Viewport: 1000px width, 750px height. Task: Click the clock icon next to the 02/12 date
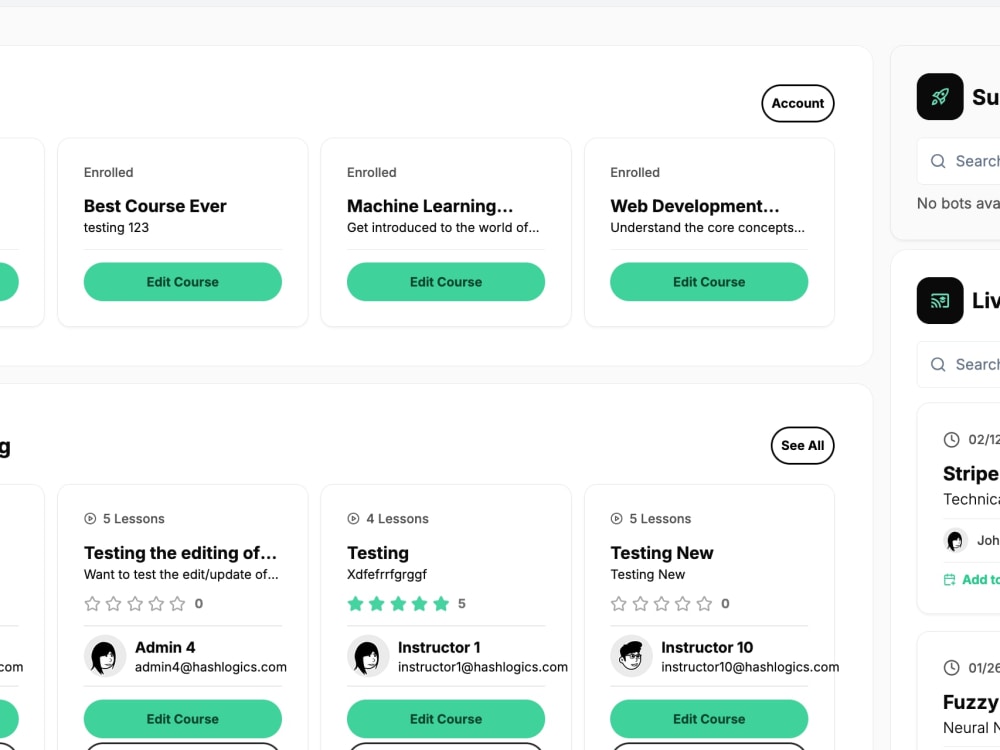coord(951,439)
